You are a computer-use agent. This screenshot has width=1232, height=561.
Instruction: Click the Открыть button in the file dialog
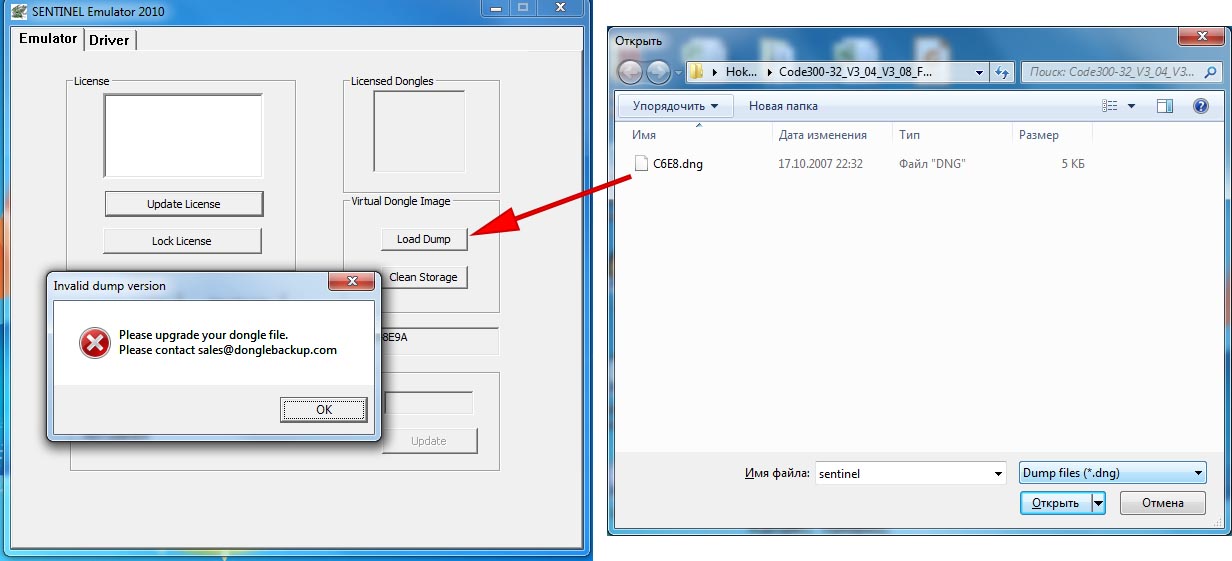1056,503
